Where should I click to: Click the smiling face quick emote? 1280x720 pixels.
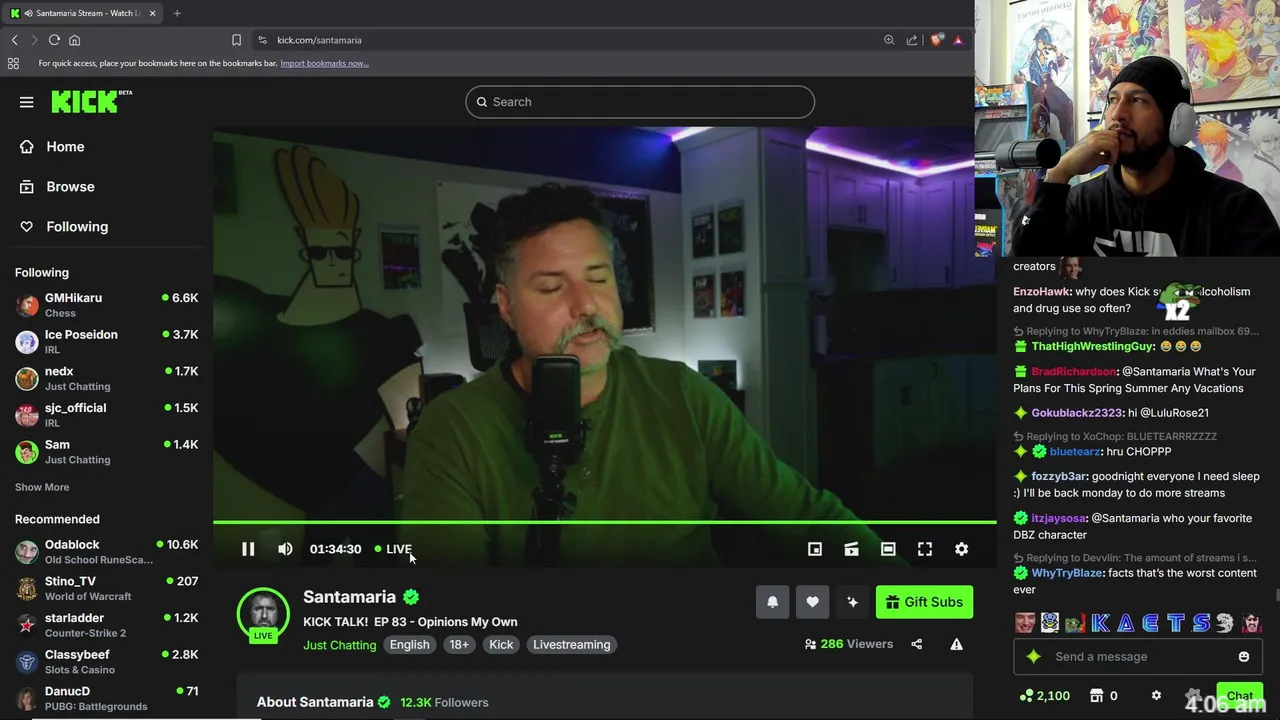coord(1025,623)
